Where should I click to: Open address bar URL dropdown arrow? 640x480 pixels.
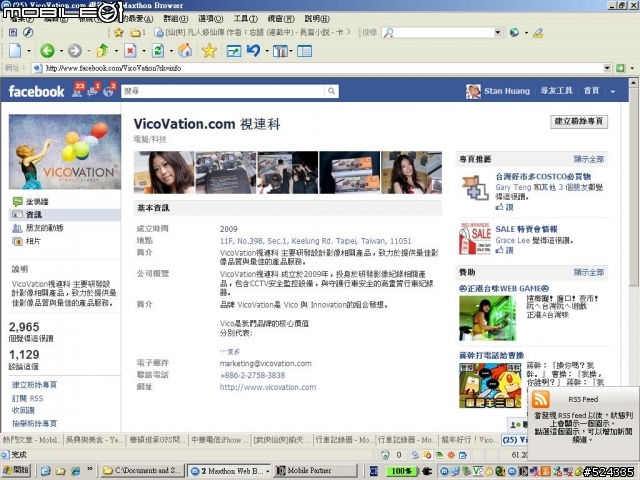point(607,68)
